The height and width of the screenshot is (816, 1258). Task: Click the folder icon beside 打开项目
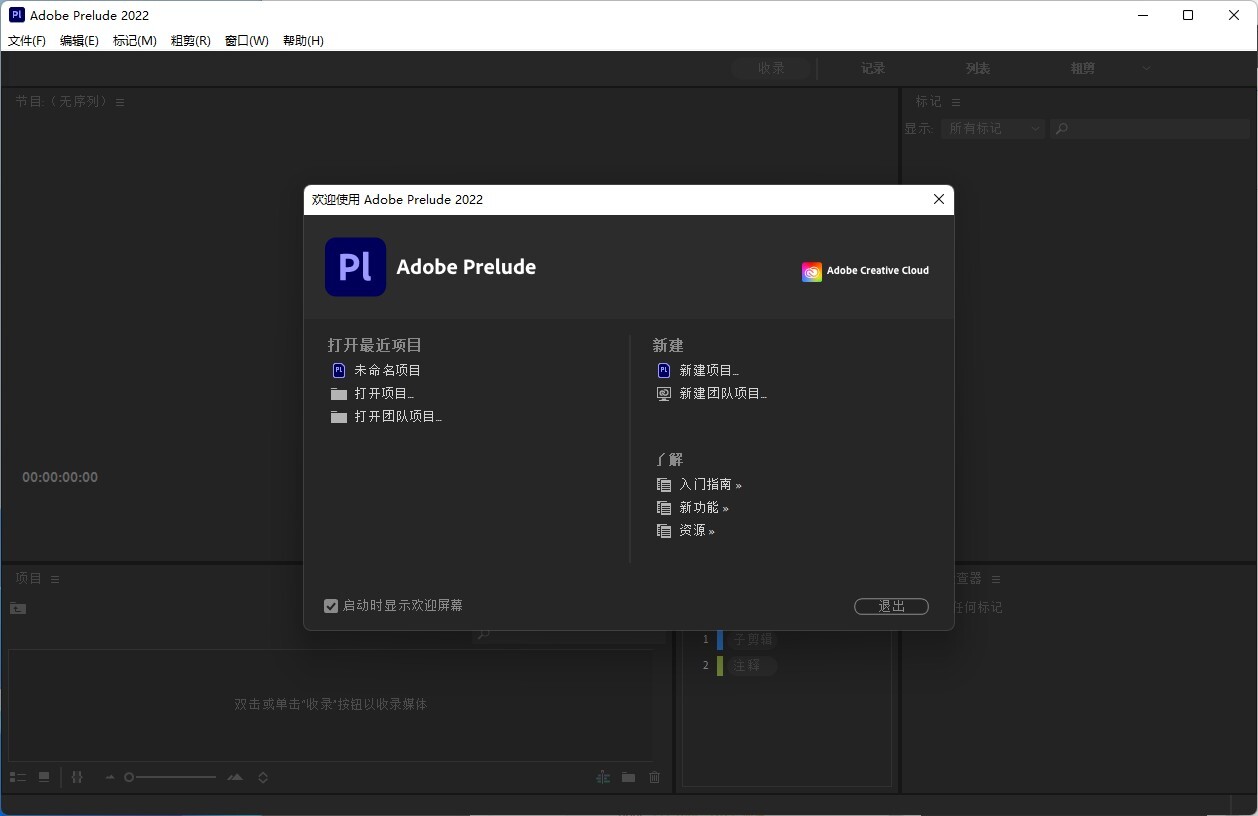click(x=339, y=394)
